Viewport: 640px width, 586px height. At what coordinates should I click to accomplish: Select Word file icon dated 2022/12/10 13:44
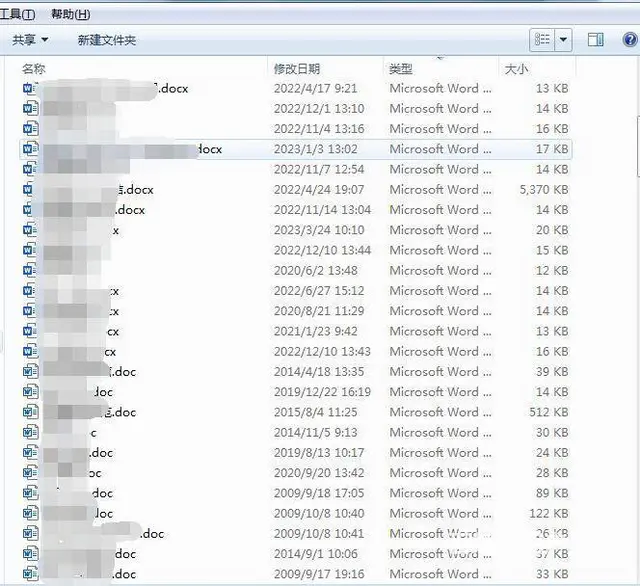[30, 250]
